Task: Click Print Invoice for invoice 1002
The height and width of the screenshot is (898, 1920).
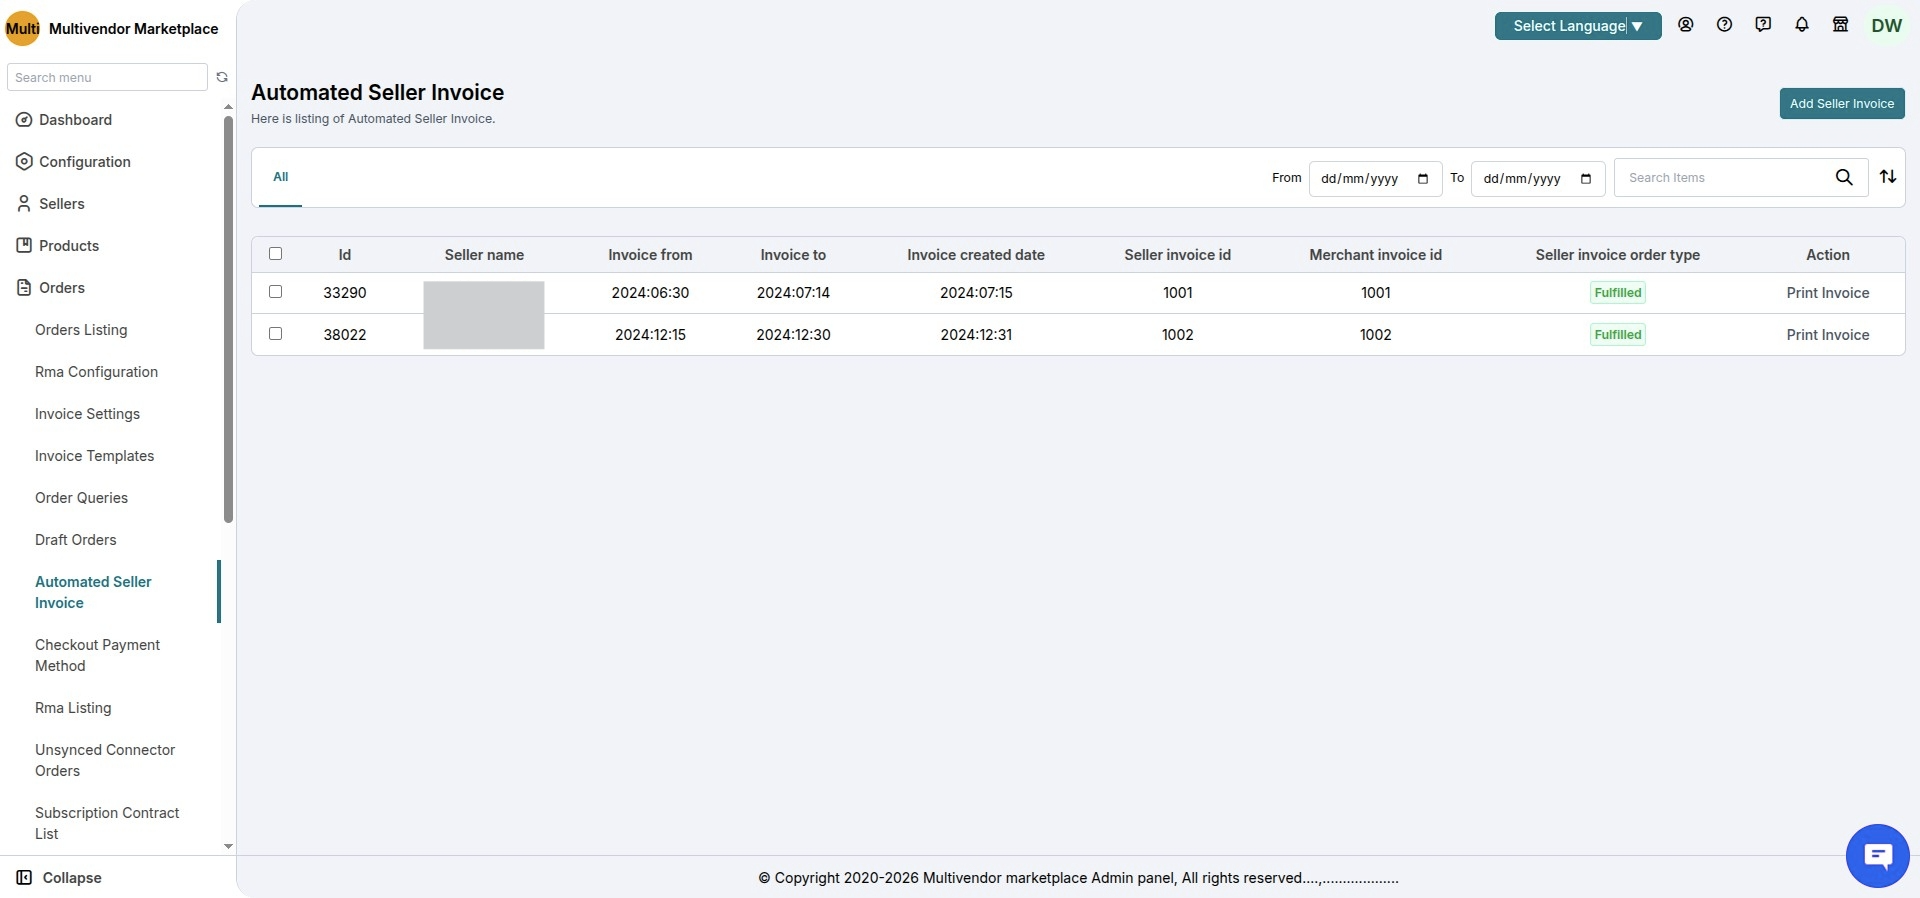Action: (1828, 335)
